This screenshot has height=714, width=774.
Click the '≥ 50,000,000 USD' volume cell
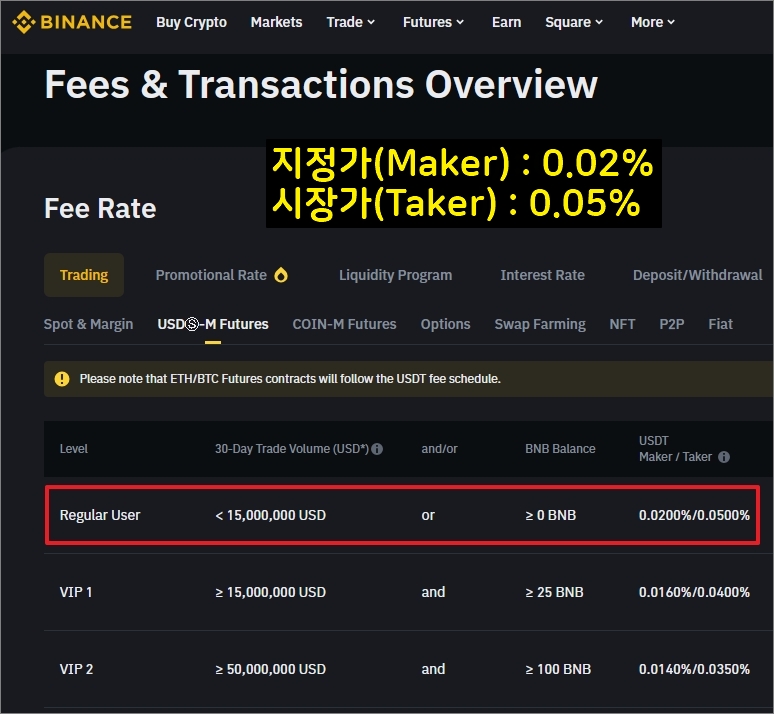pos(271,669)
